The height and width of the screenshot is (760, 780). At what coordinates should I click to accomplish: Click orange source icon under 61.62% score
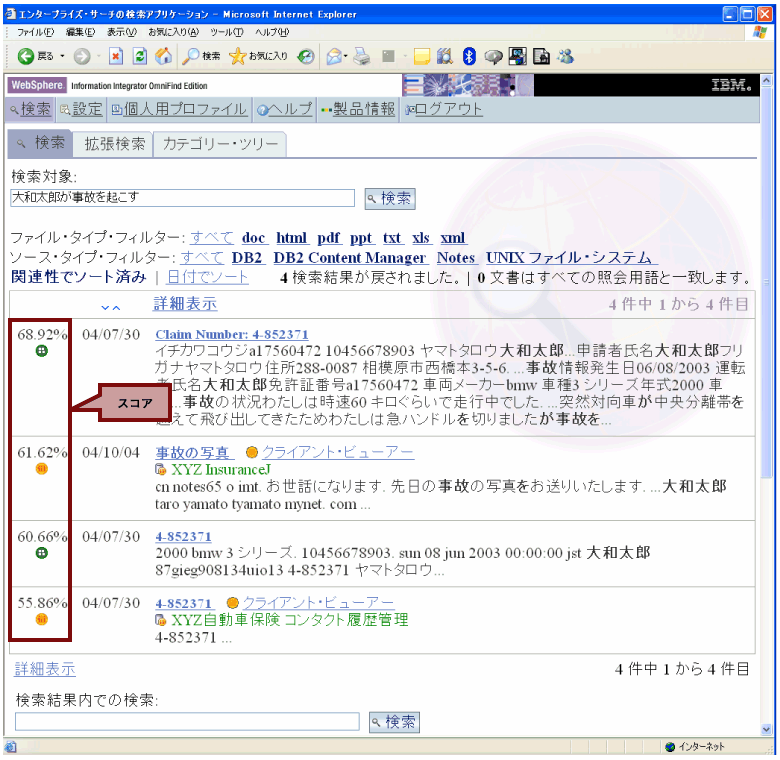coord(42,469)
